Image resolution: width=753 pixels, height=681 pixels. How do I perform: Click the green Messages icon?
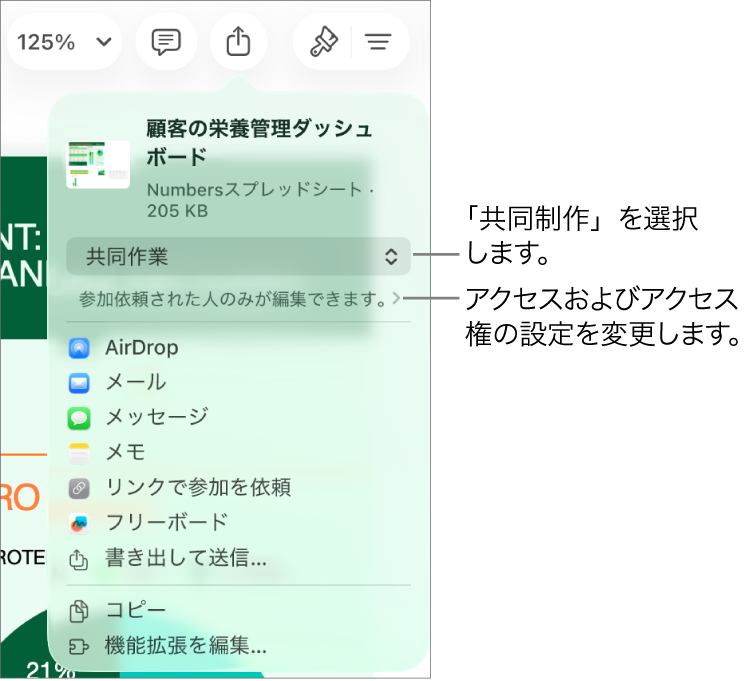point(79,418)
